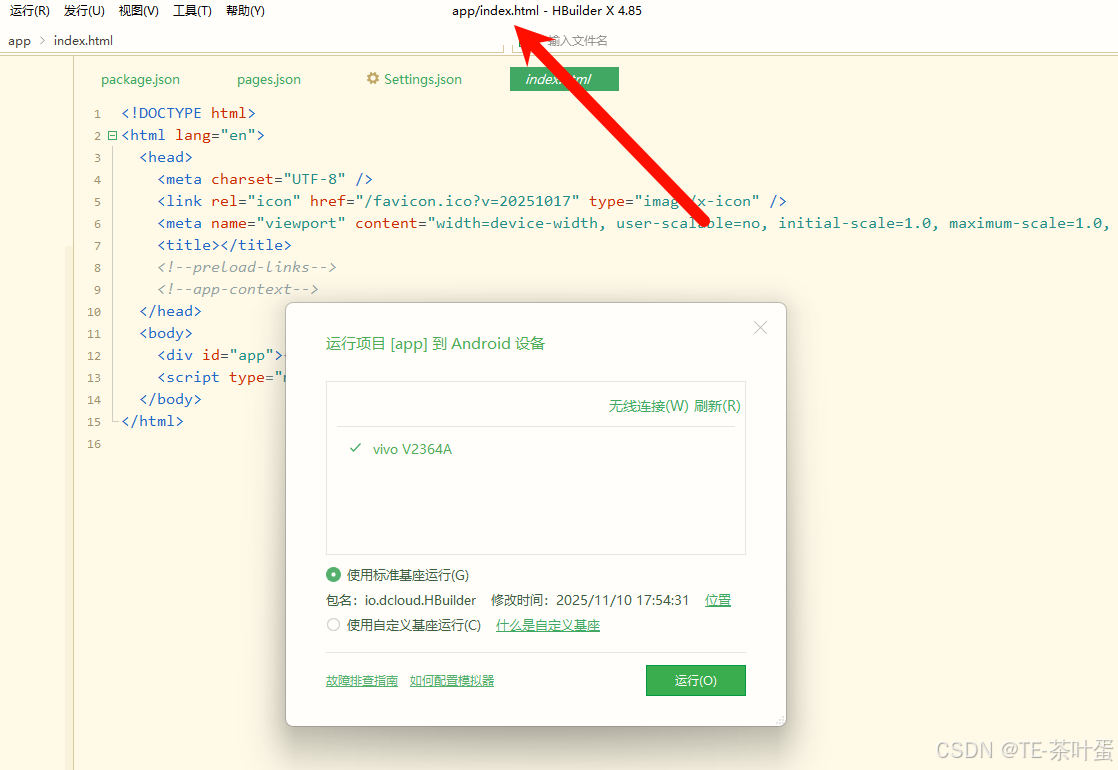Click the <body> tag on line 11
Image resolution: width=1118 pixels, height=770 pixels.
pyautogui.click(x=166, y=334)
